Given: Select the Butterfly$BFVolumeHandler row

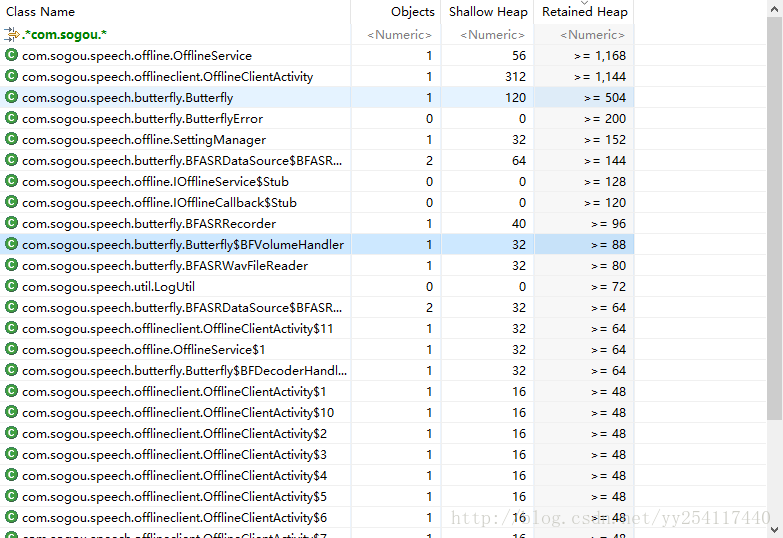Looking at the screenshot, I should click(183, 245).
